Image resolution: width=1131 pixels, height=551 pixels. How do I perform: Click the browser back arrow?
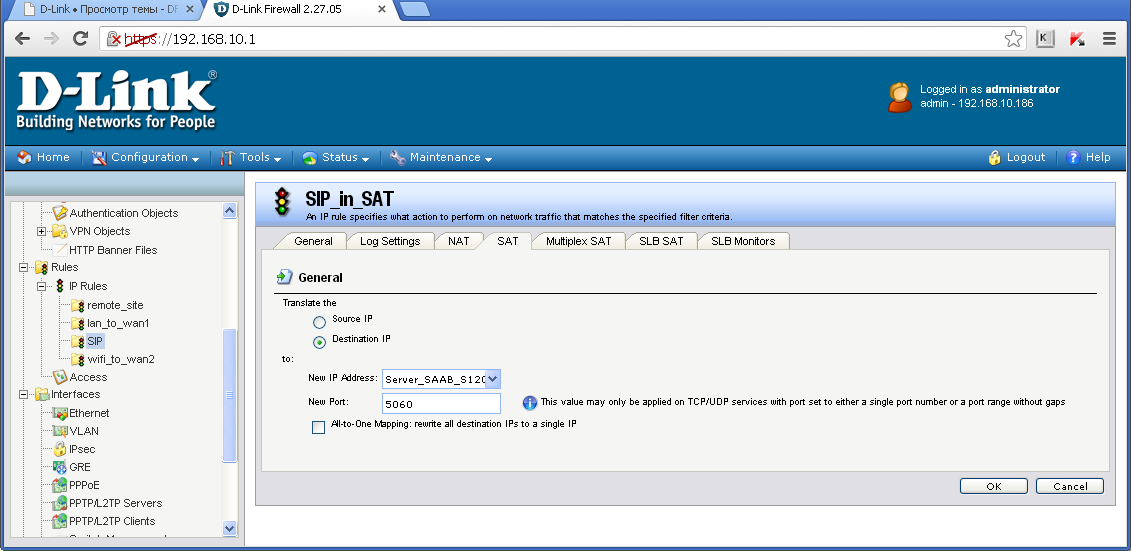(22, 39)
